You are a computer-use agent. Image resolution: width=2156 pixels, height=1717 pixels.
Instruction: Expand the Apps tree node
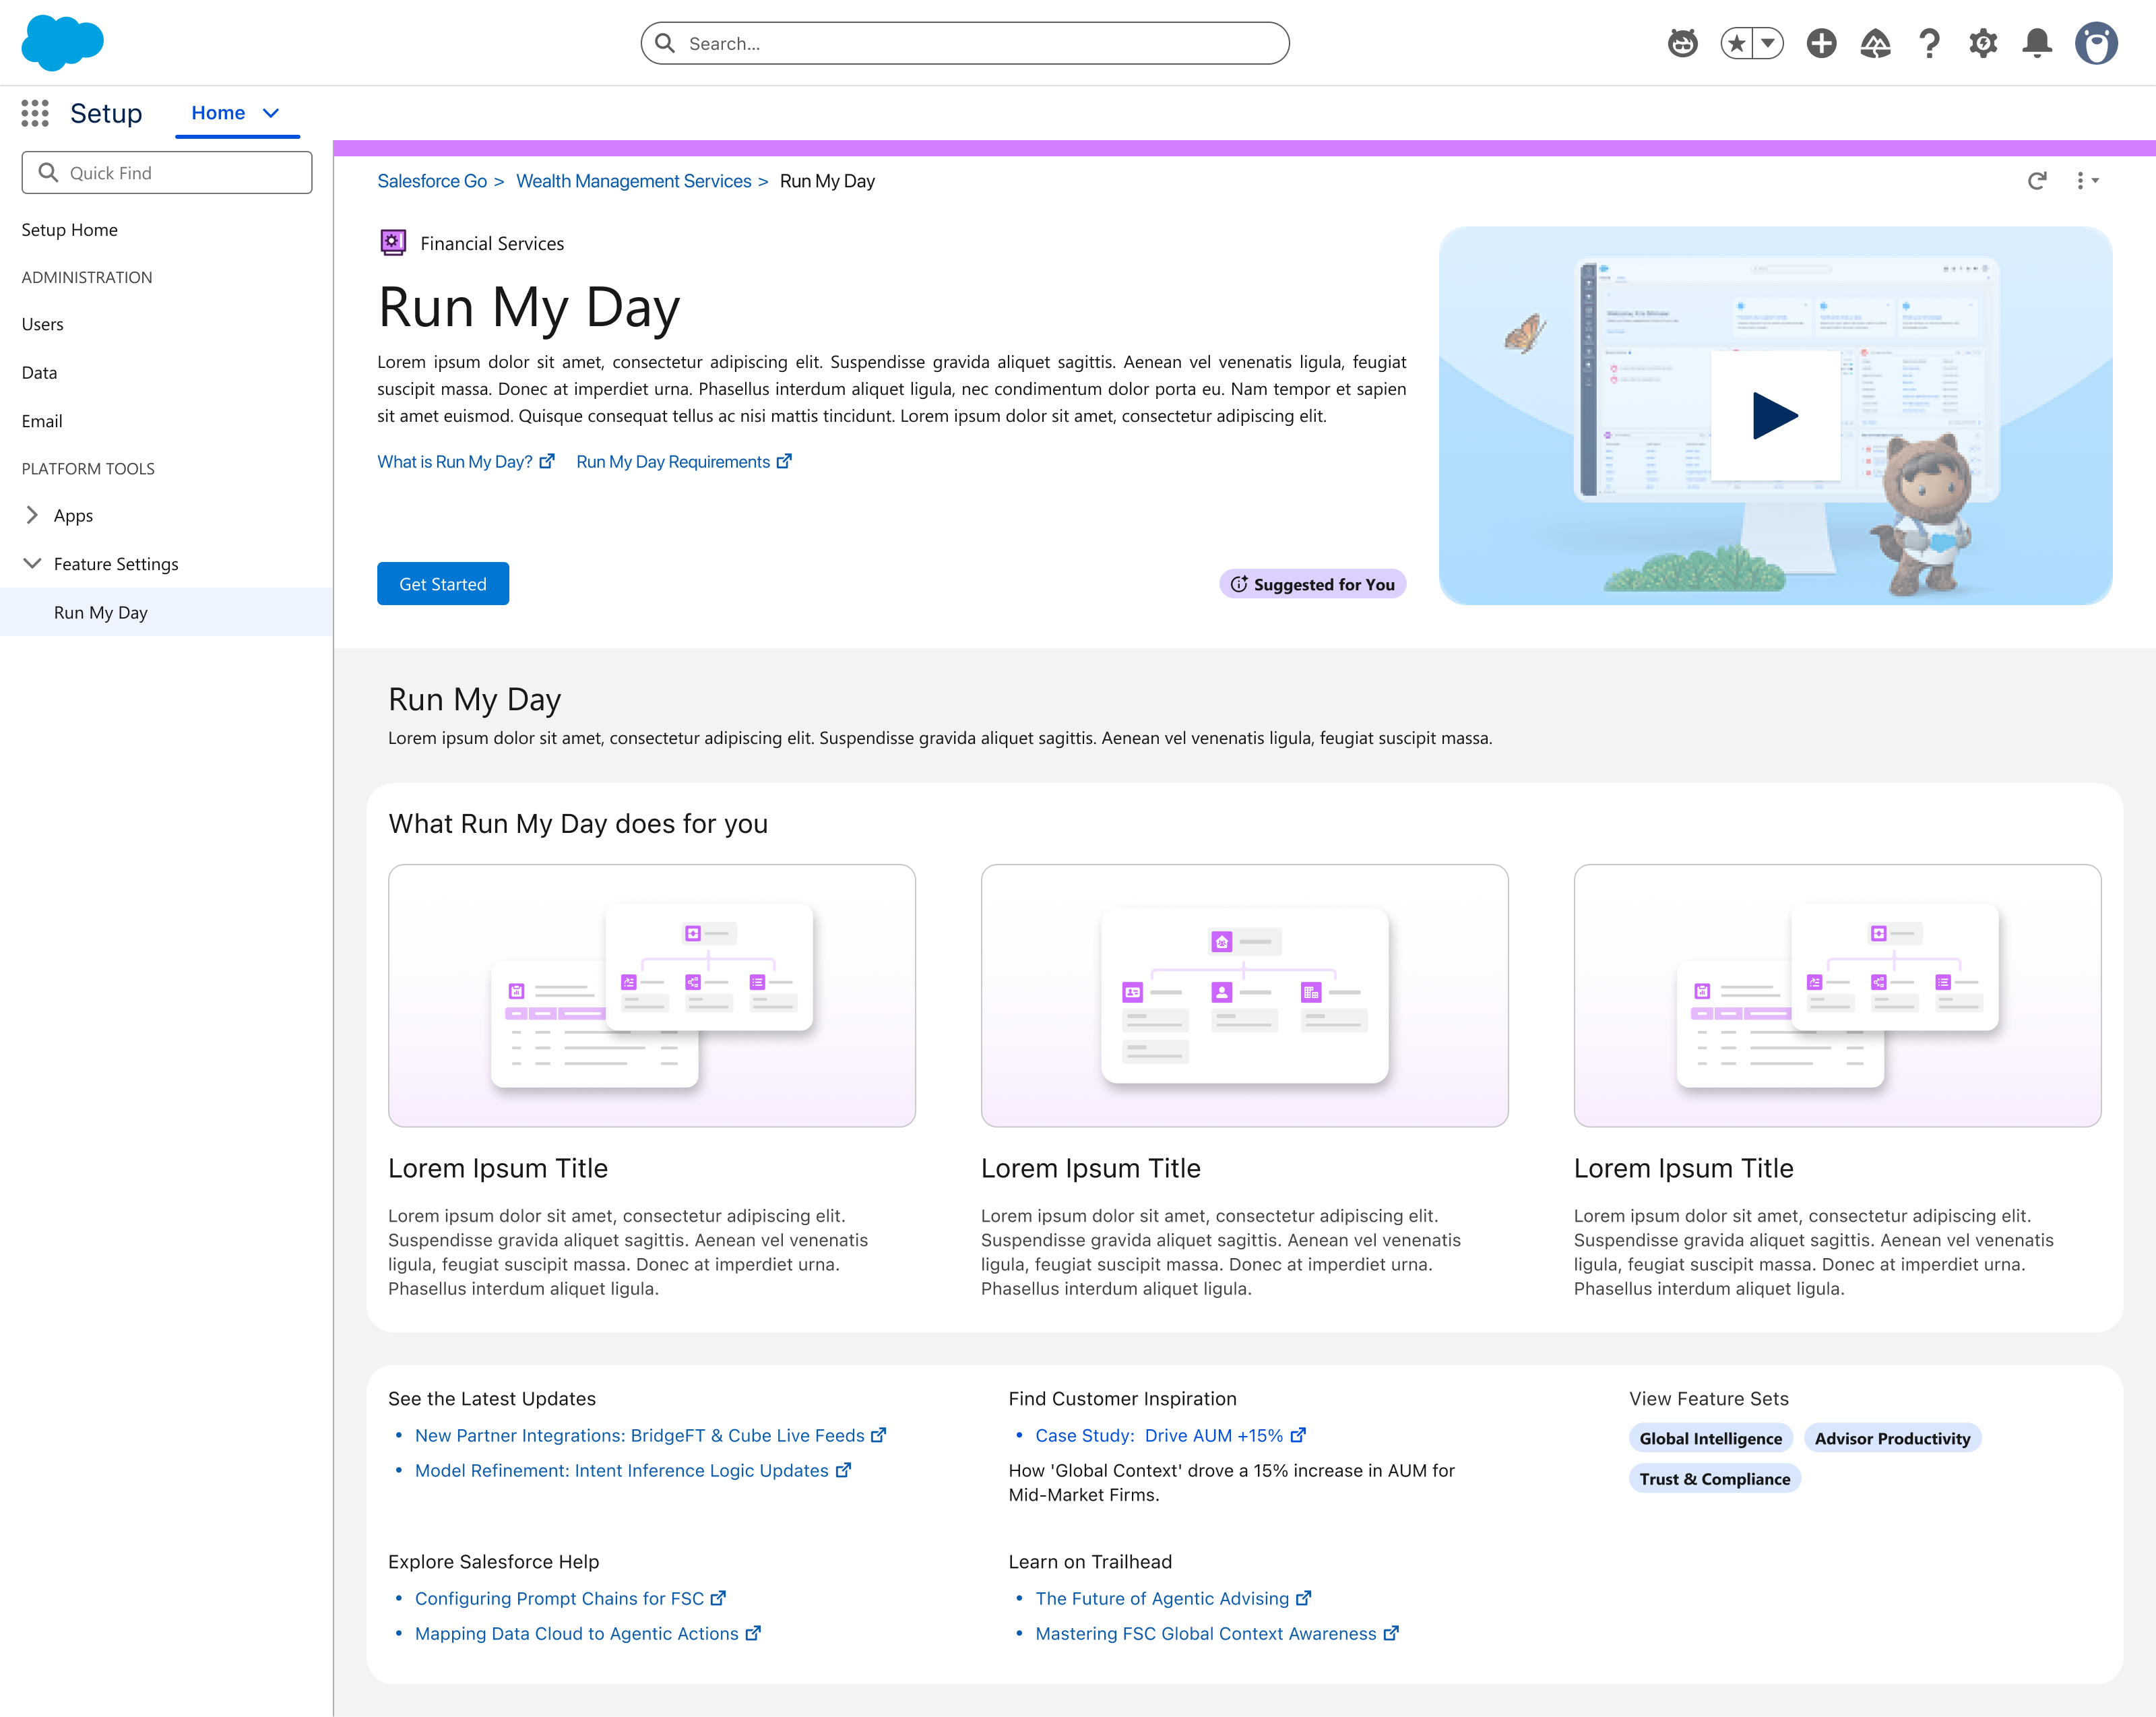pos(32,515)
